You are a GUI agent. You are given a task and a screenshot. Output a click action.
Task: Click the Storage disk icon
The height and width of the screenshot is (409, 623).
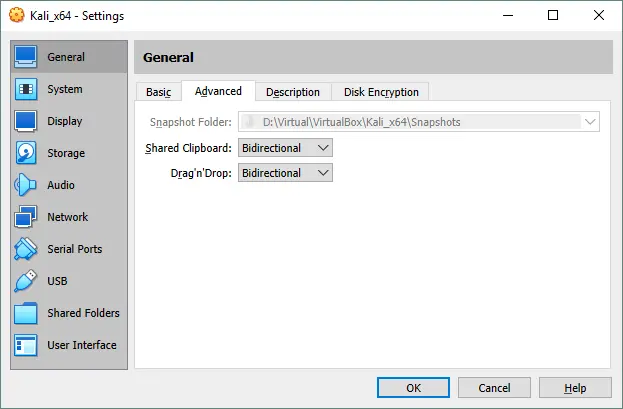click(26, 153)
